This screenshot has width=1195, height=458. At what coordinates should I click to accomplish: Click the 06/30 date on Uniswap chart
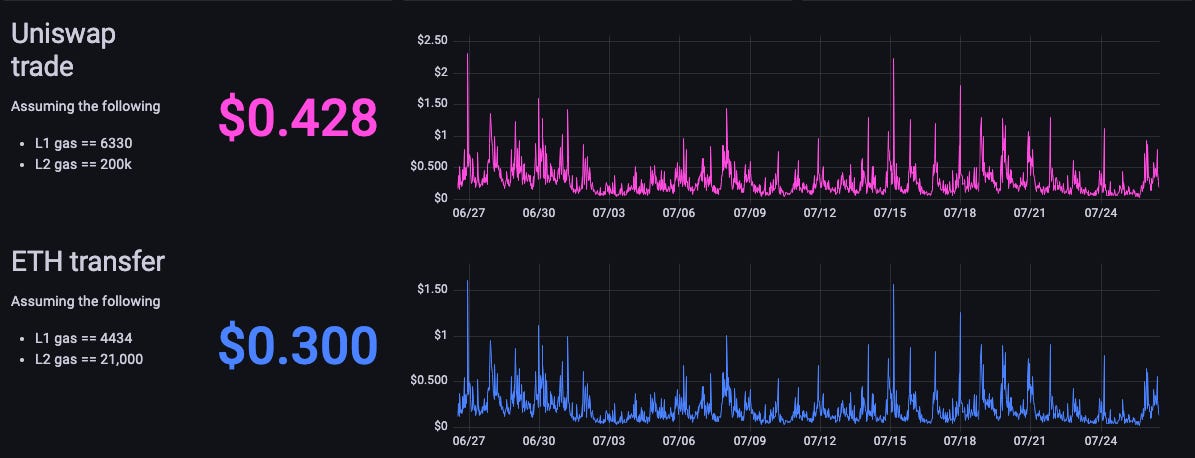point(539,213)
